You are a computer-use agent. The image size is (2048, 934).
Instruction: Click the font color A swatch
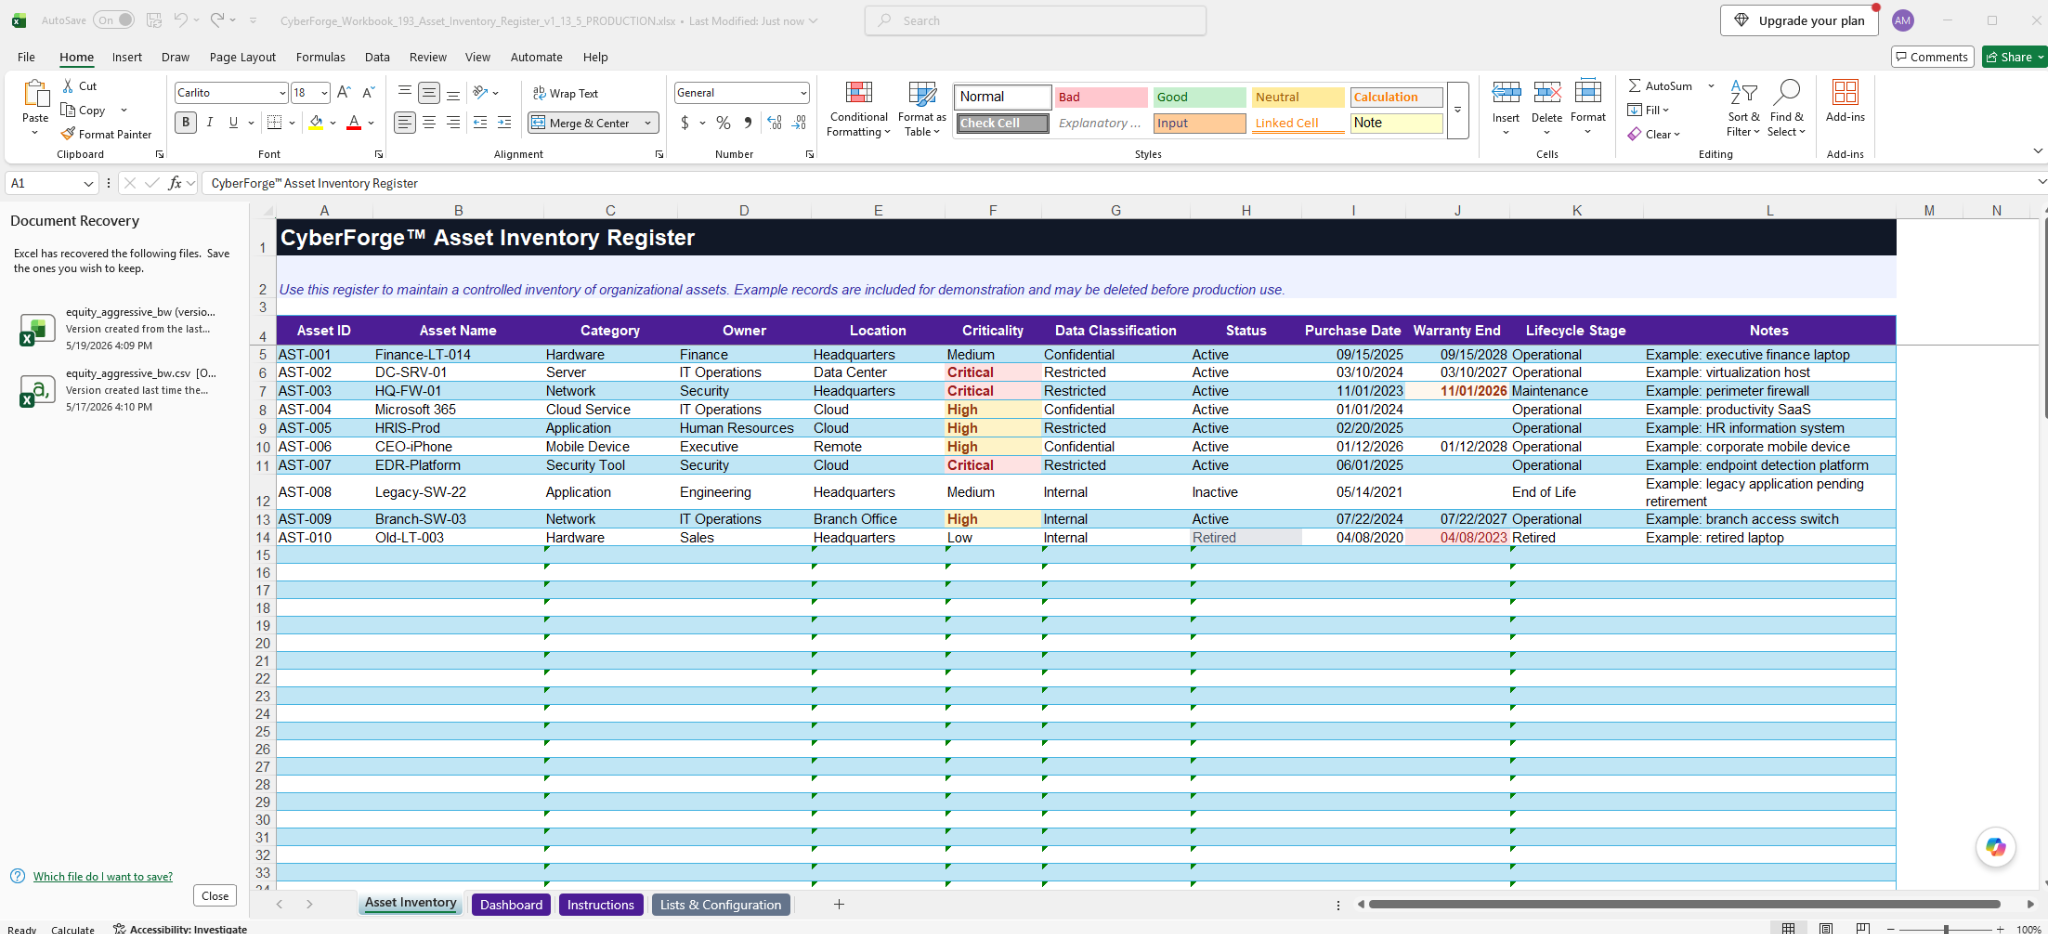click(353, 122)
